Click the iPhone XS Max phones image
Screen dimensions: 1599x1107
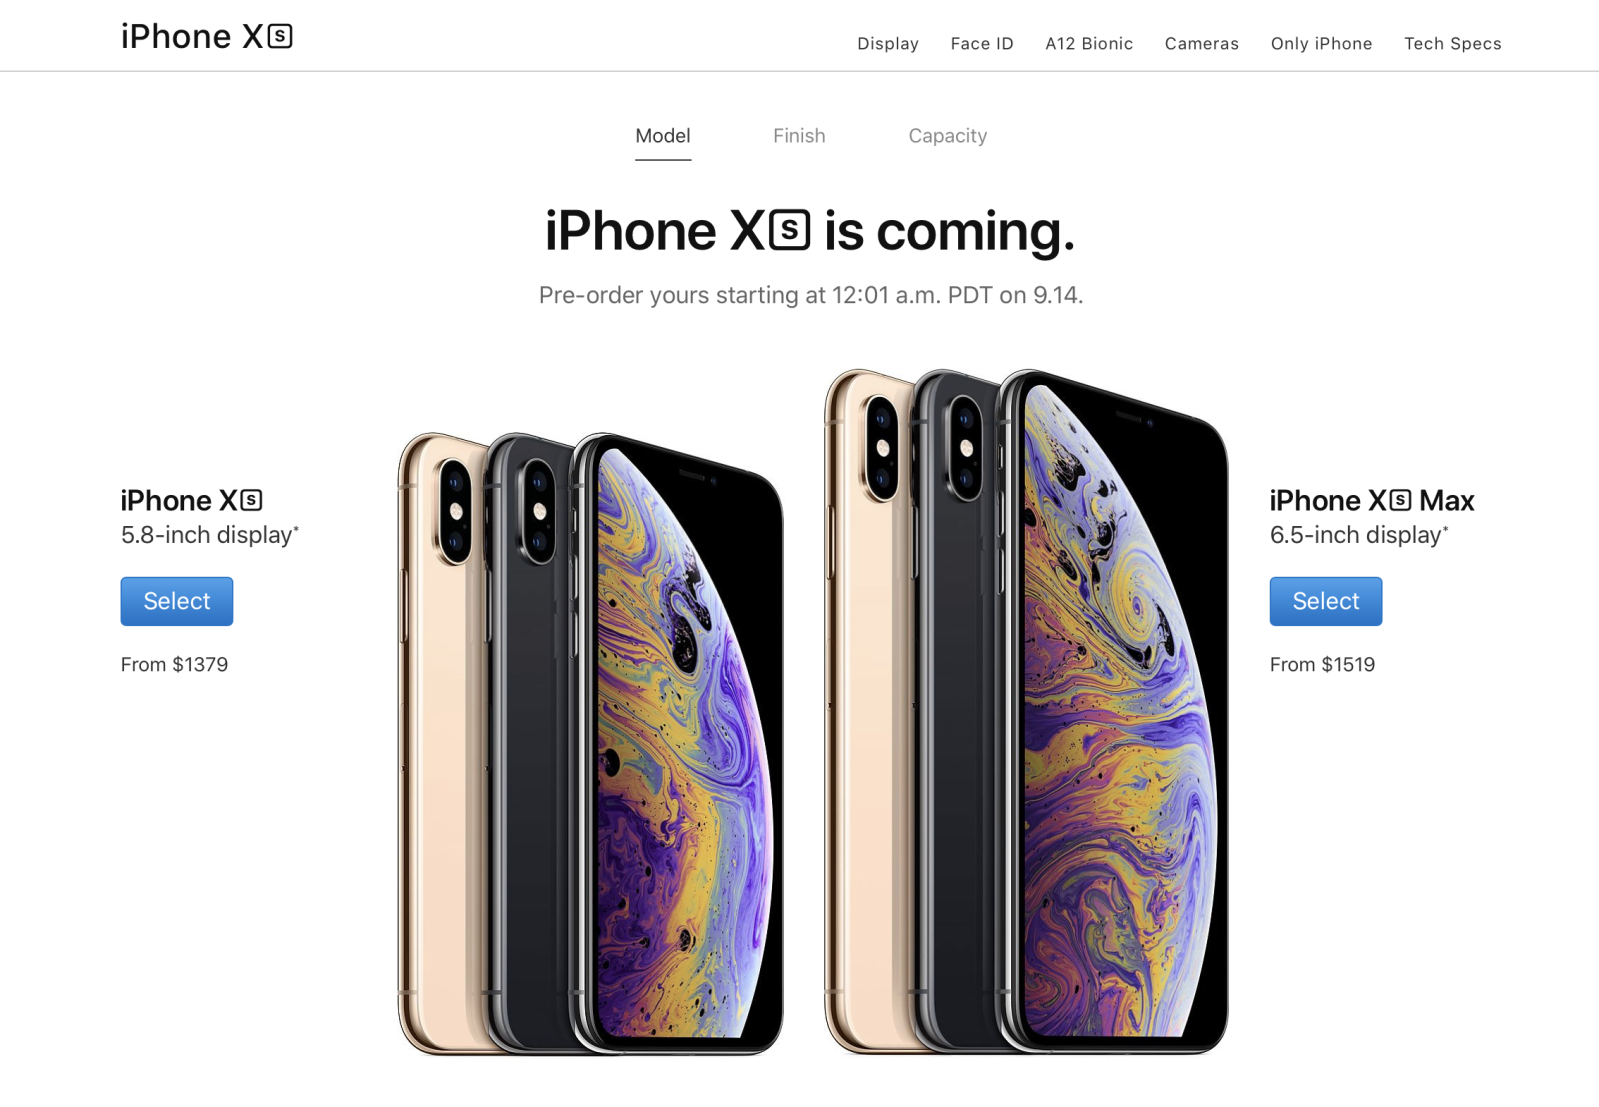click(x=1026, y=711)
